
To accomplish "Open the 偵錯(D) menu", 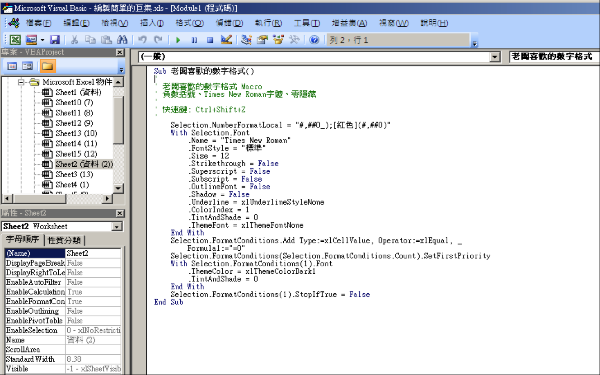I will [229, 23].
